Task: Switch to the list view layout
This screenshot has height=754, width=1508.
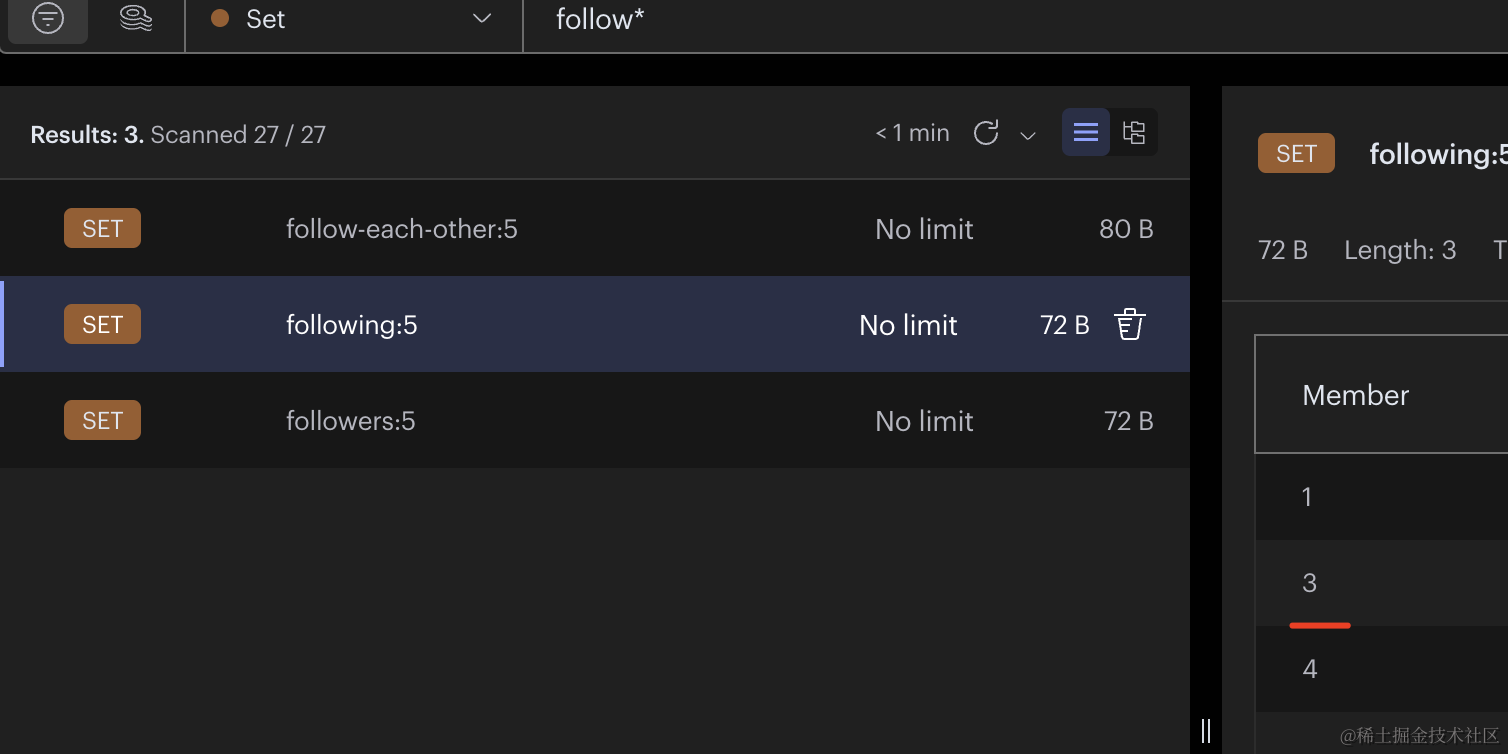Action: point(1086,132)
